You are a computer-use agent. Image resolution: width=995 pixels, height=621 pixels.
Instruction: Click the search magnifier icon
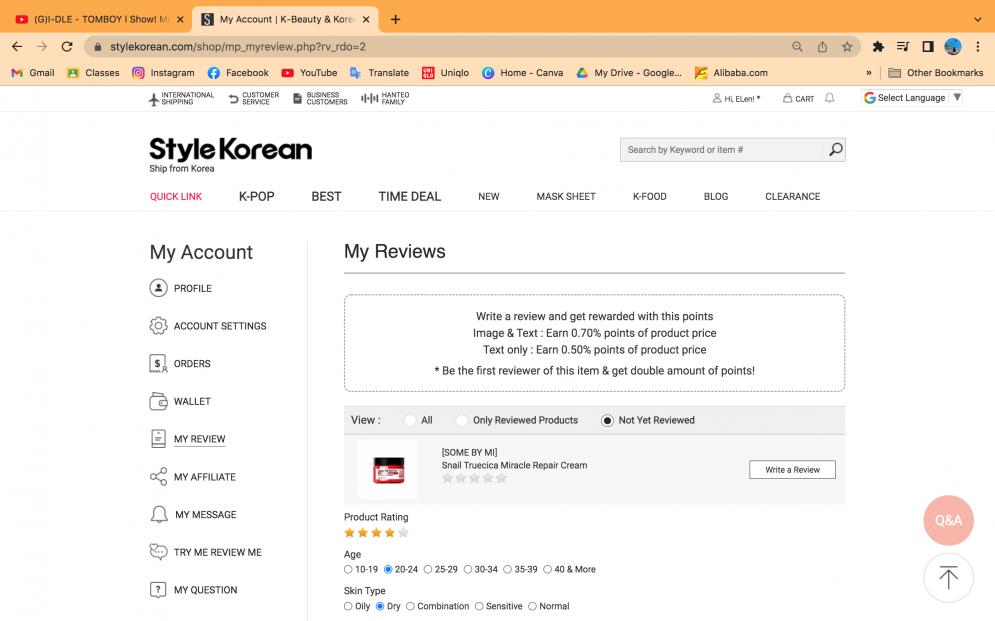pyautogui.click(x=836, y=150)
